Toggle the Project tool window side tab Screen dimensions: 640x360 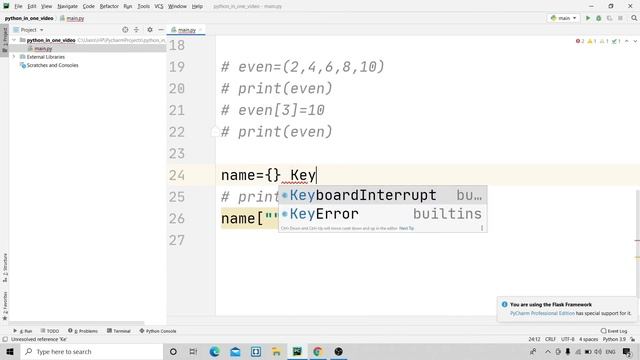[4, 39]
